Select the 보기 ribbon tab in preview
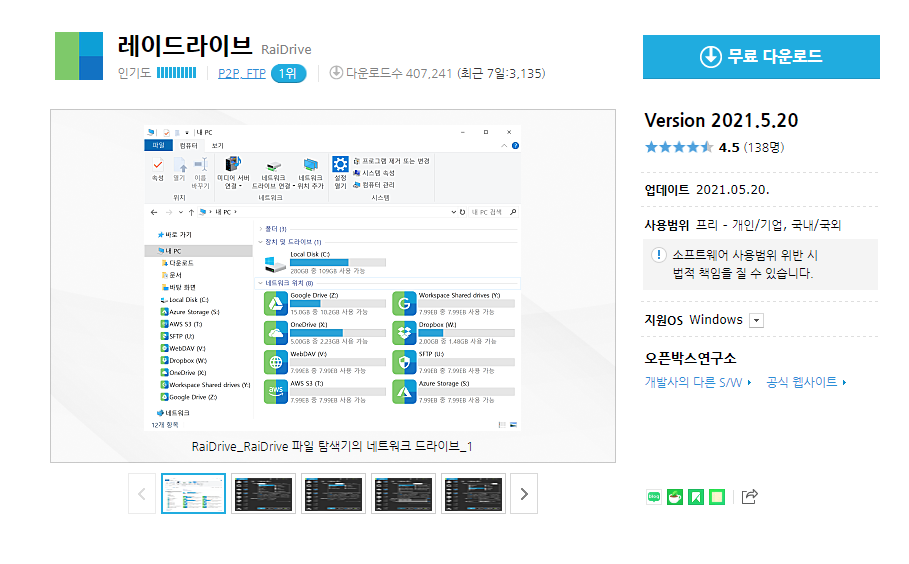Image resolution: width=909 pixels, height=564 pixels. (217, 145)
